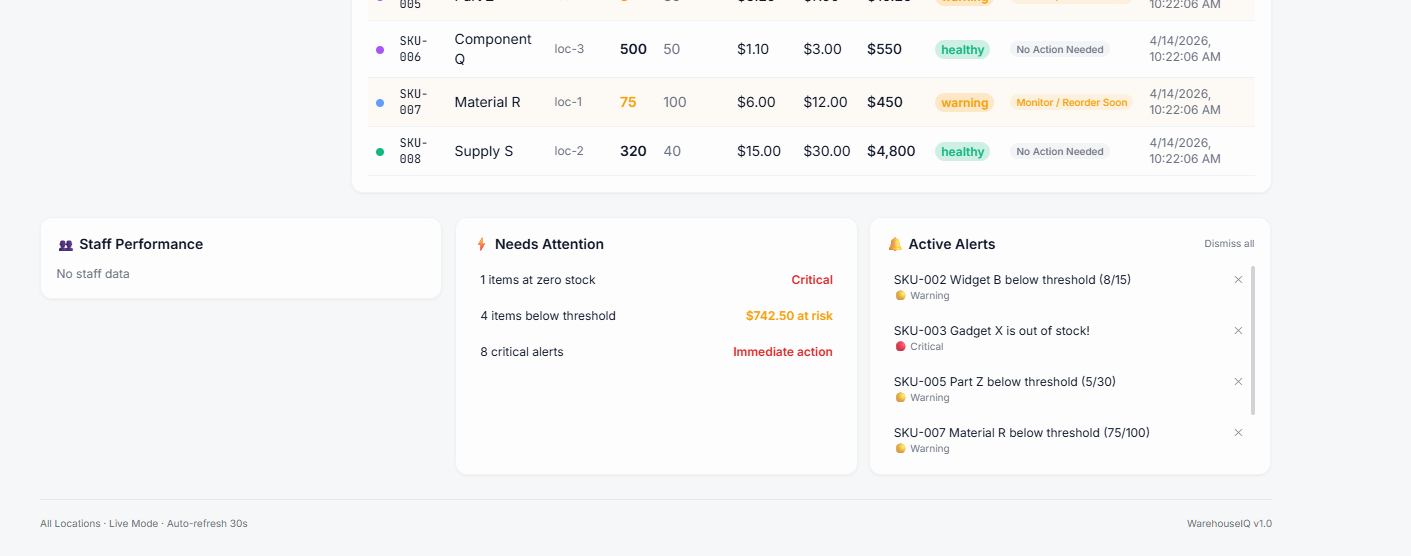Click No Action Needed for Supply S
1411x556 pixels.
pyautogui.click(x=1060, y=152)
